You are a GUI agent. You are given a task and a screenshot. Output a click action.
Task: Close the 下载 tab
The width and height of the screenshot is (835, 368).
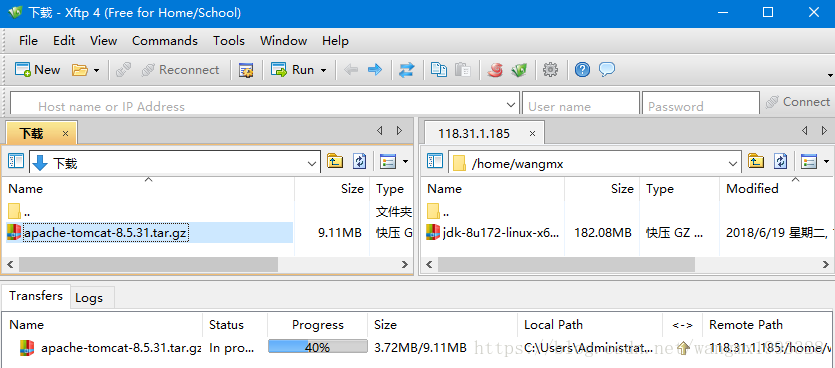pyautogui.click(x=66, y=134)
